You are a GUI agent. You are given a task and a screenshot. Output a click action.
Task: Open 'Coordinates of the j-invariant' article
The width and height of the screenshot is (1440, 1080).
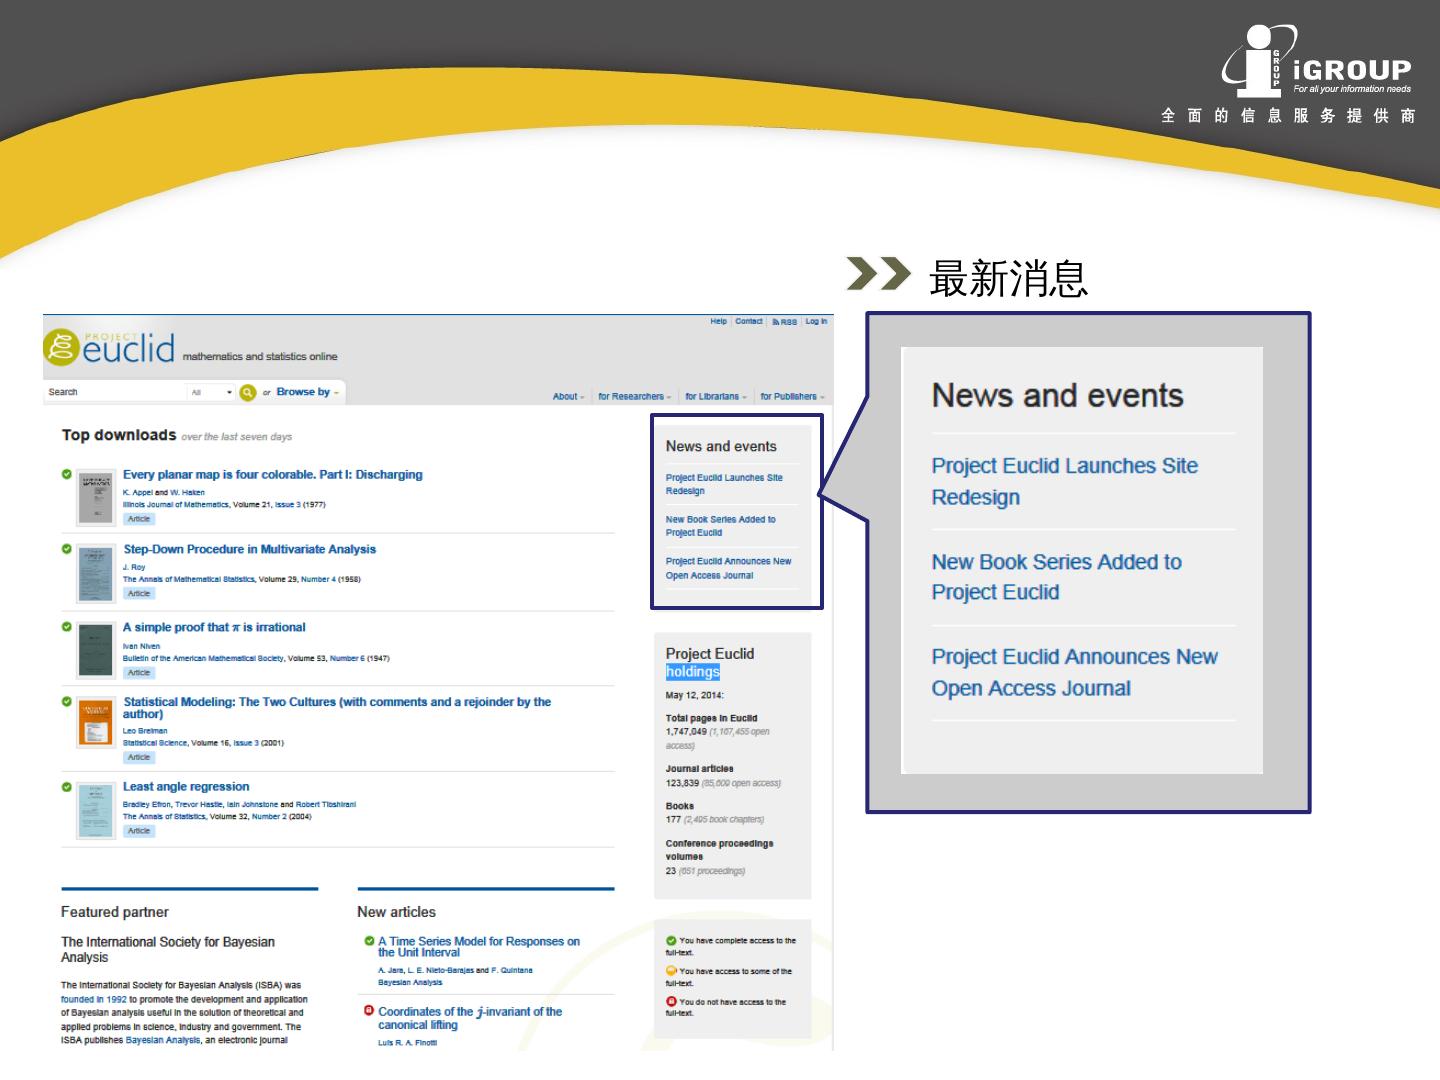coord(470,1018)
